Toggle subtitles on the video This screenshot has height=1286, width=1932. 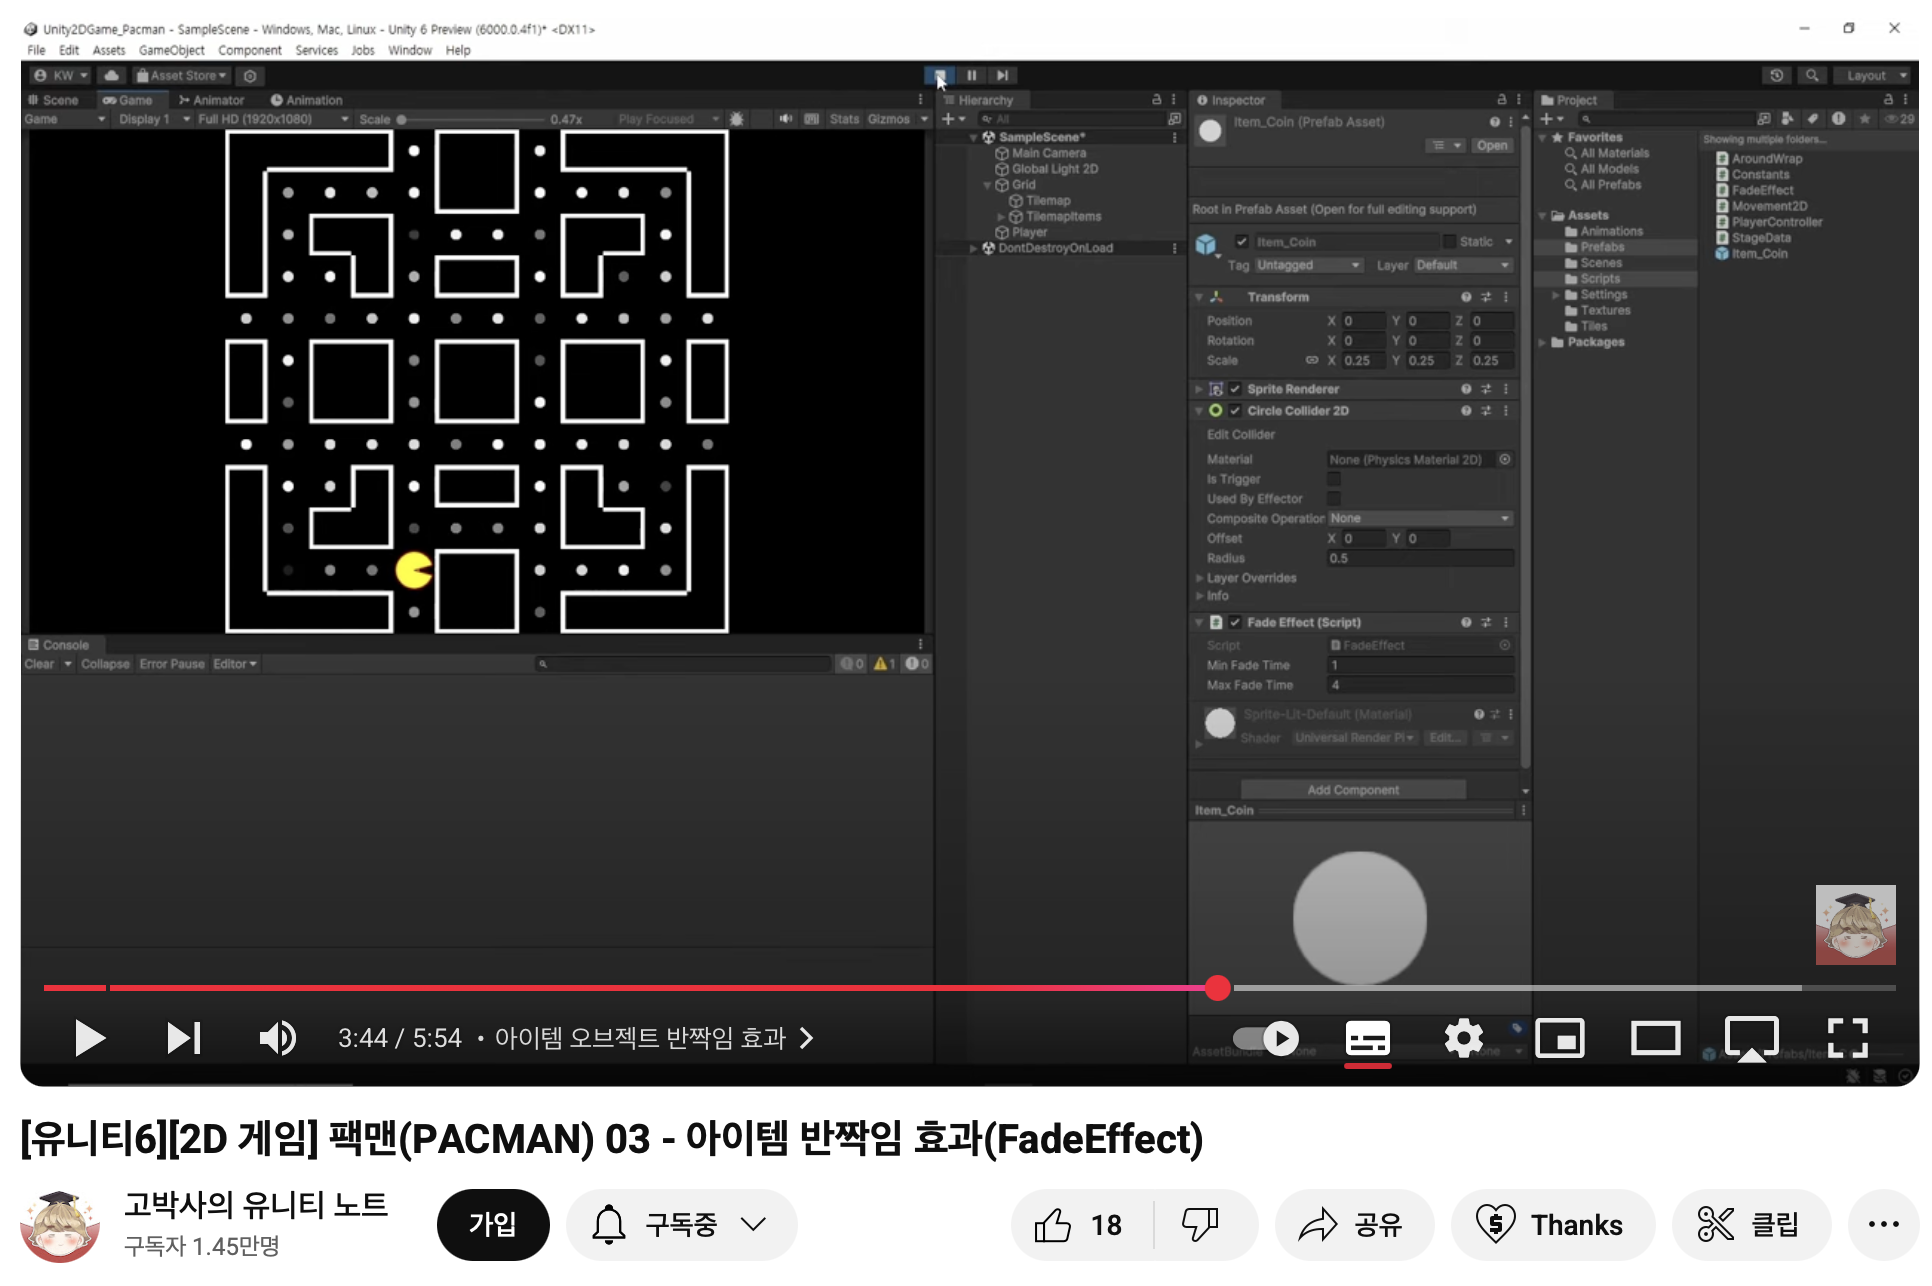(1367, 1038)
